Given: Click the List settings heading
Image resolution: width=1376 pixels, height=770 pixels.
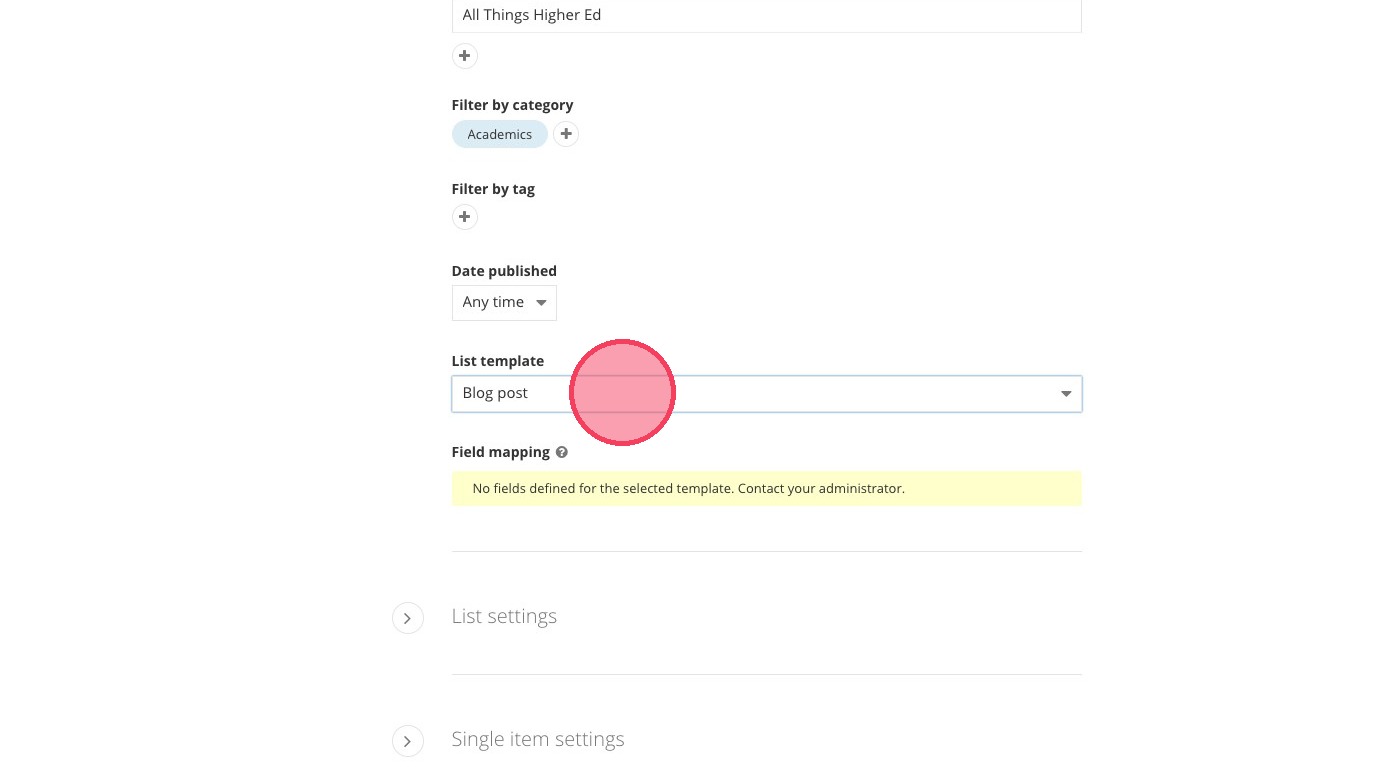Looking at the screenshot, I should (x=504, y=616).
